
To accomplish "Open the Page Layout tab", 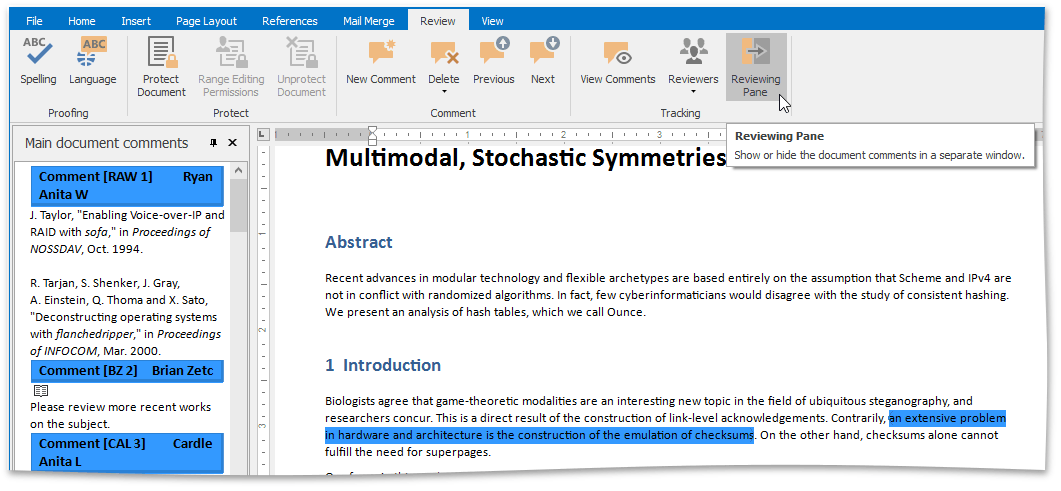I will pyautogui.click(x=206, y=21).
